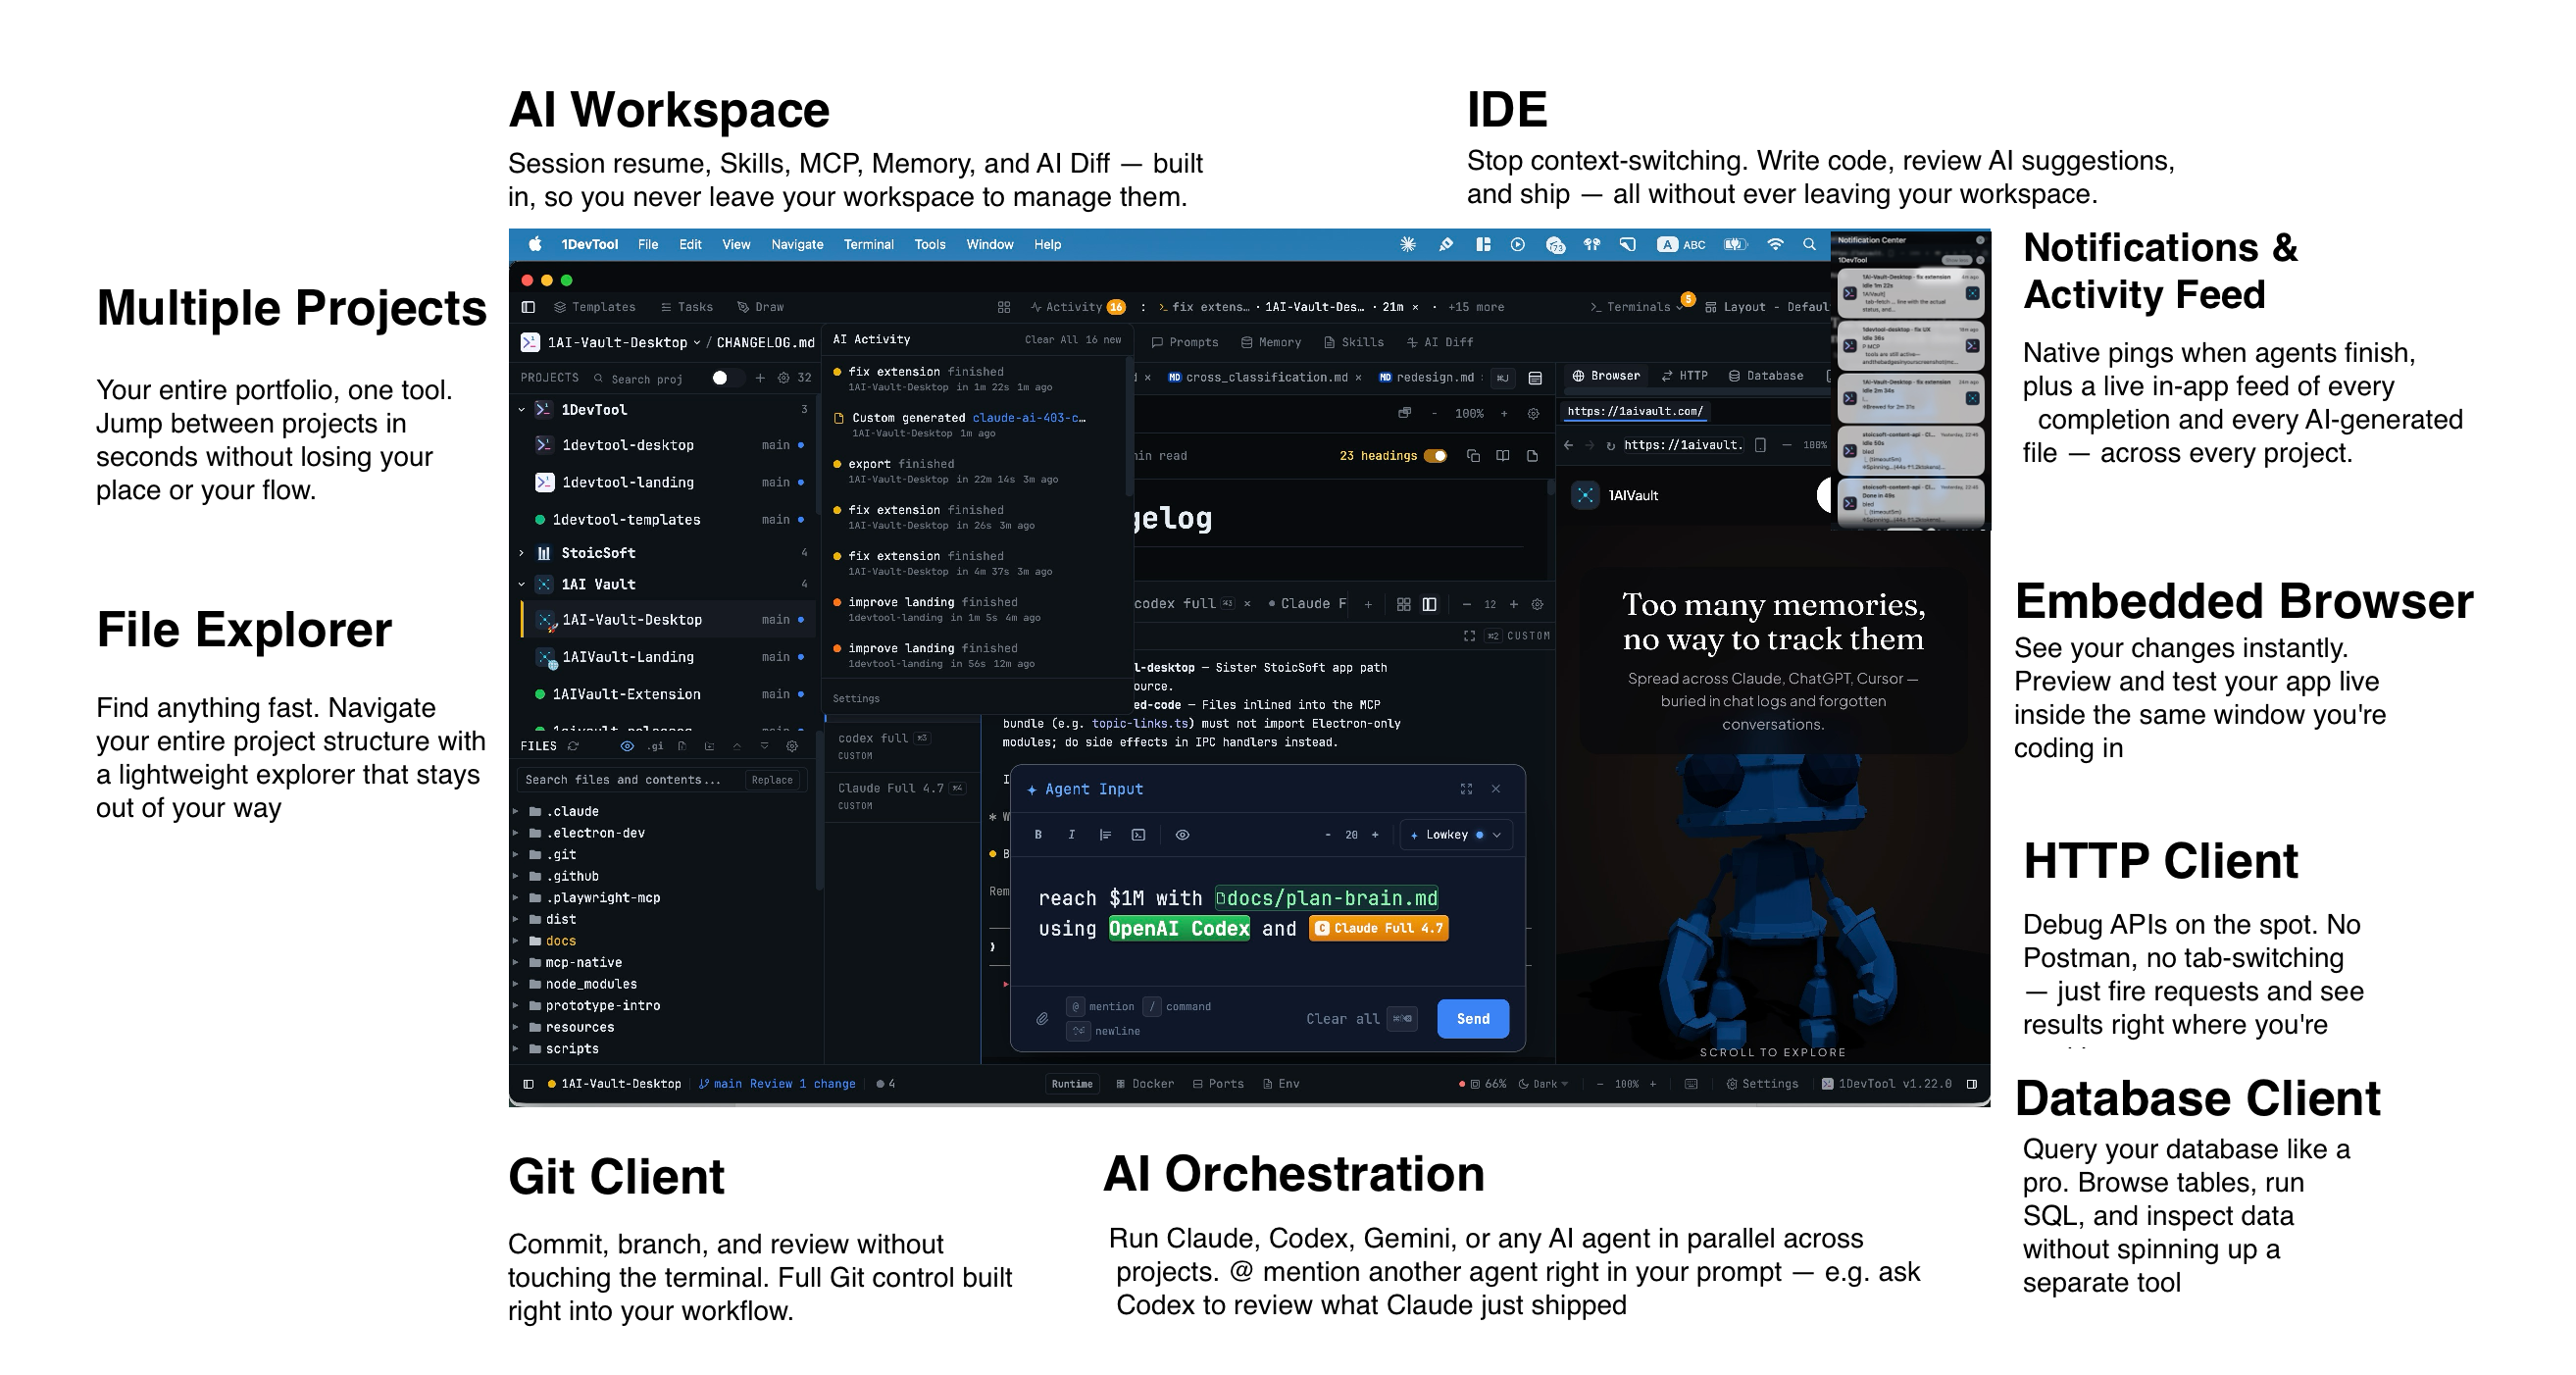Add a new terminal tab with plus
The height and width of the screenshot is (1375, 2576).
(1368, 604)
